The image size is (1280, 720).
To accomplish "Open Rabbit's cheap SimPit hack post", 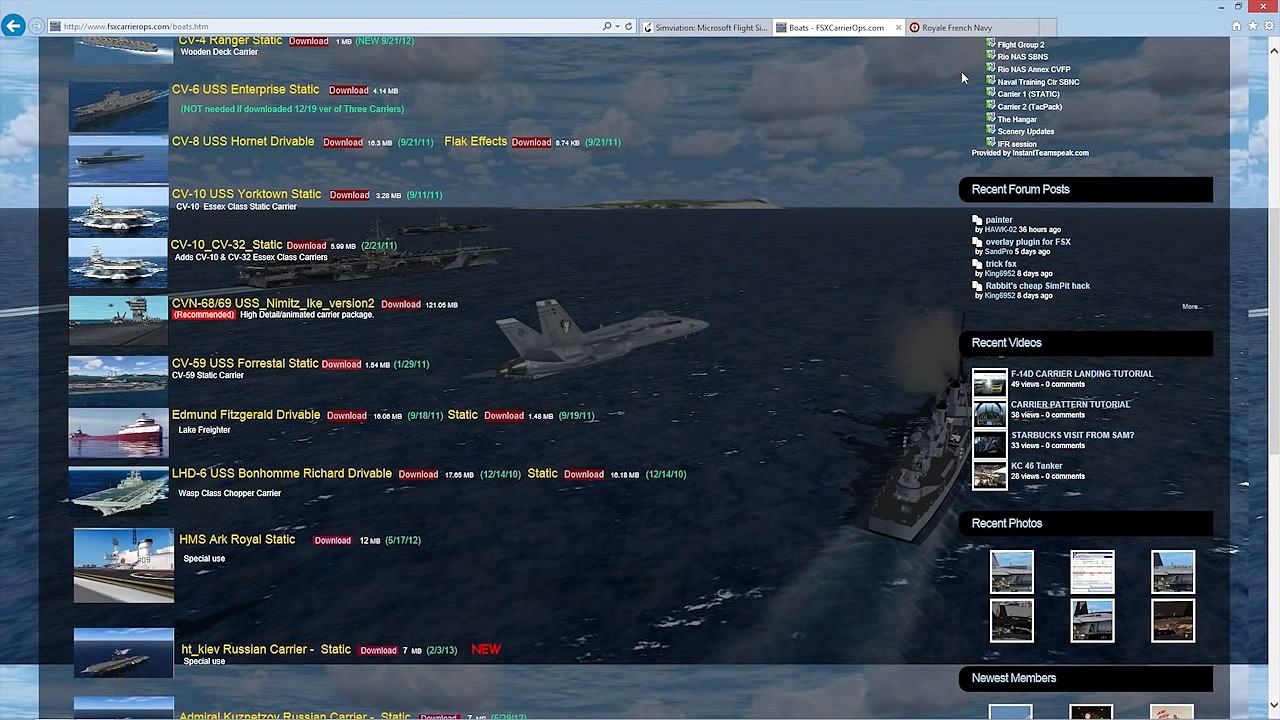I will 1038,286.
